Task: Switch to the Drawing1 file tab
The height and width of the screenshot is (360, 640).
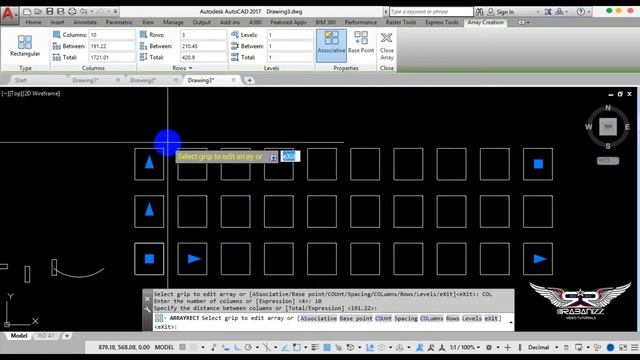Action: (x=85, y=80)
